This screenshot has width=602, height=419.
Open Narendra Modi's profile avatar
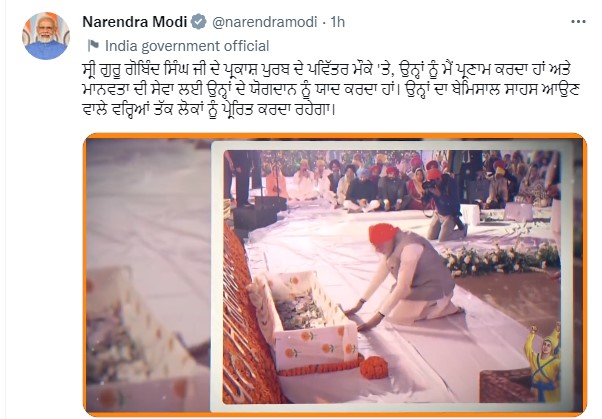pyautogui.click(x=46, y=36)
